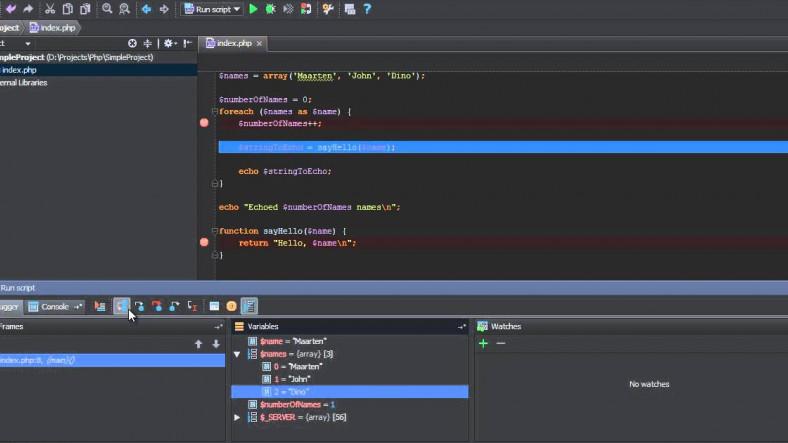Click the Show Execution Point icon
The image size is (788, 443).
coord(101,306)
